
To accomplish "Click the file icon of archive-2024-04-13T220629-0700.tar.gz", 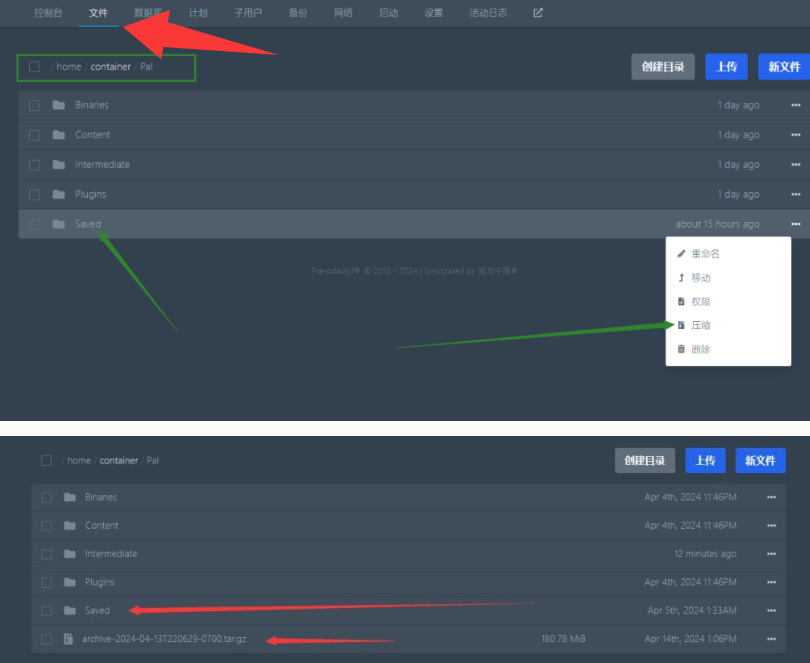I will tap(69, 638).
